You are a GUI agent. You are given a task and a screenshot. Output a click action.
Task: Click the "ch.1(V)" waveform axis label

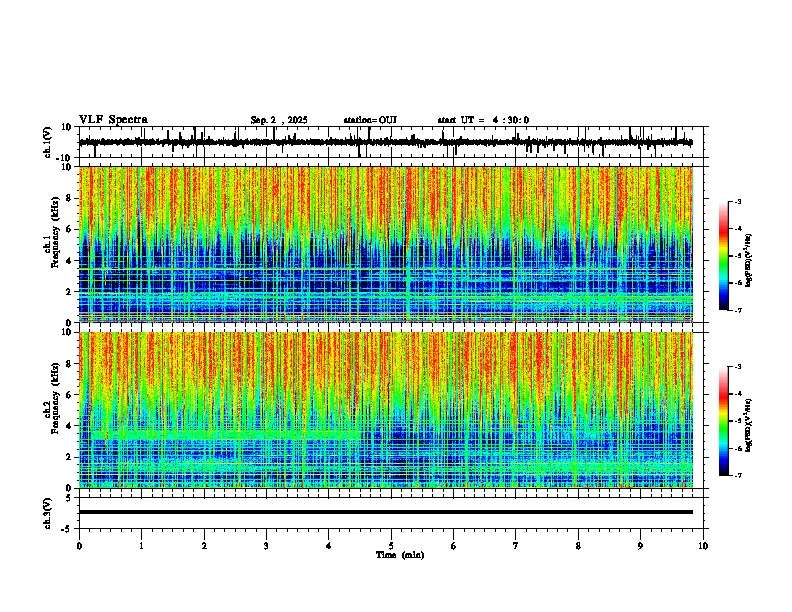48,142
